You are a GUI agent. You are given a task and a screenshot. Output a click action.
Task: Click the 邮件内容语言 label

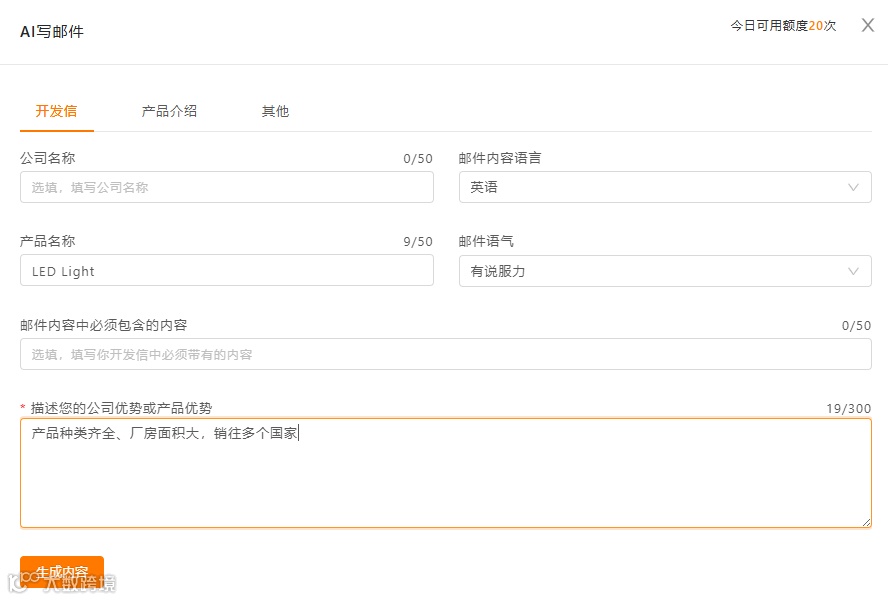coord(500,158)
